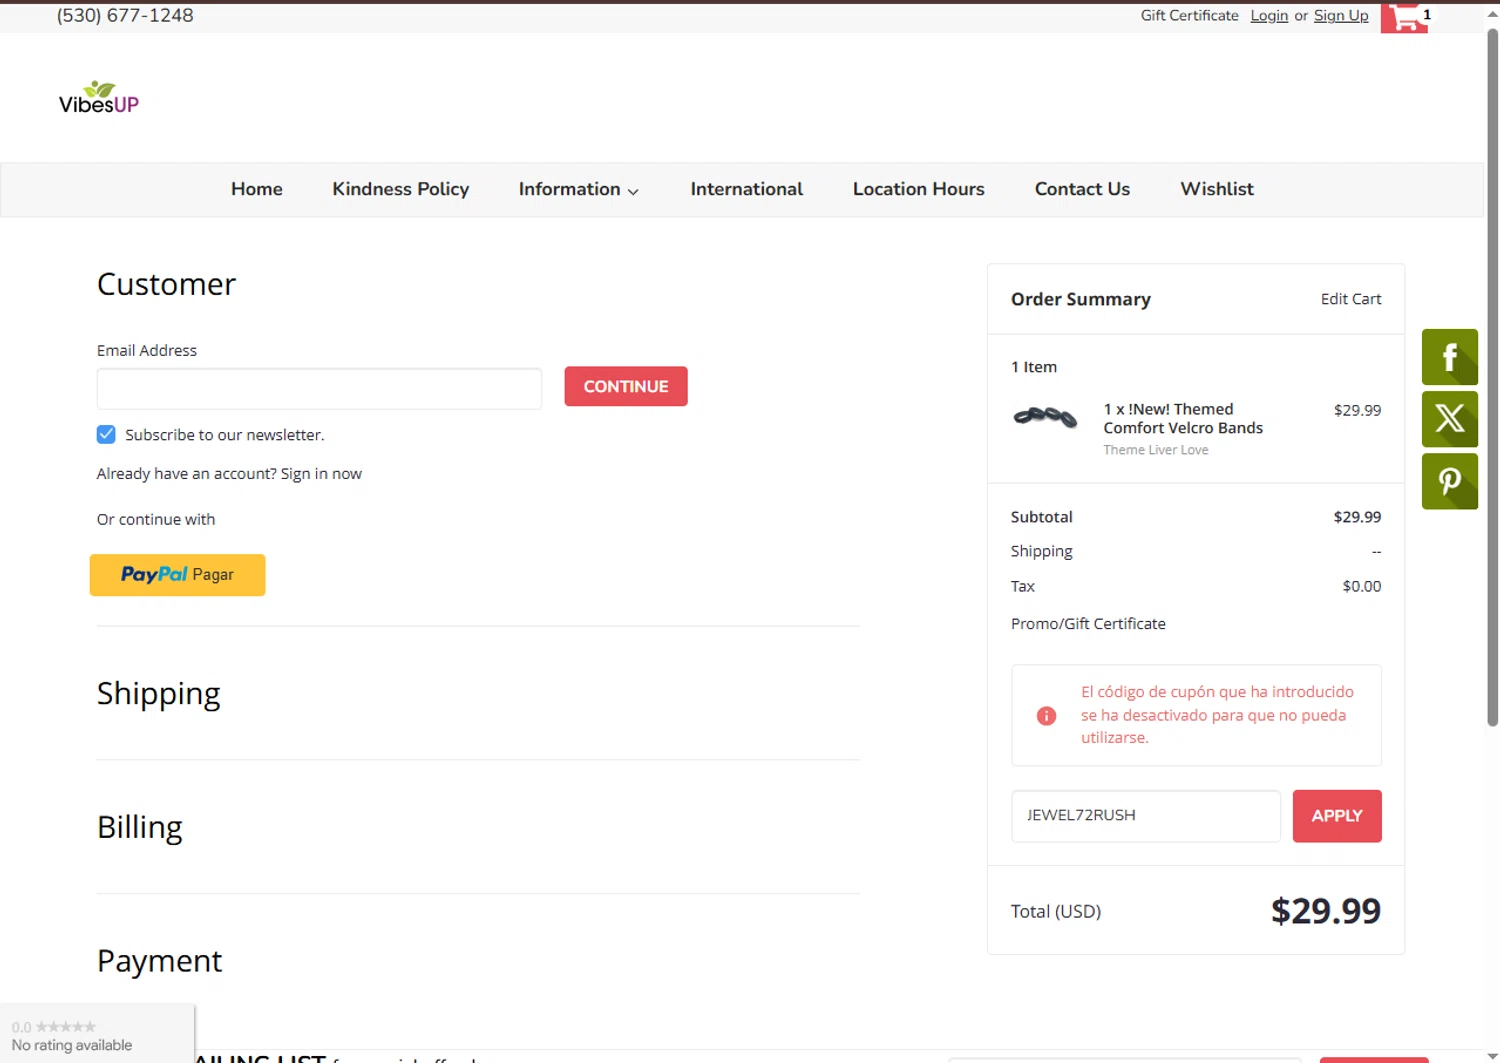Screen dimensions: 1500x1063
Task: Open the Login link
Action: 1269,16
